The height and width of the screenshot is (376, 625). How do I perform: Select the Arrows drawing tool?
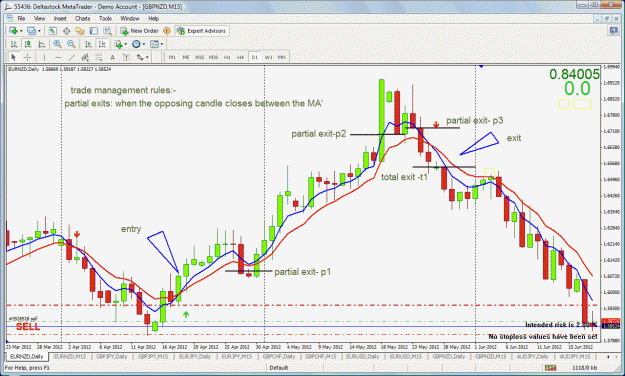tap(140, 57)
